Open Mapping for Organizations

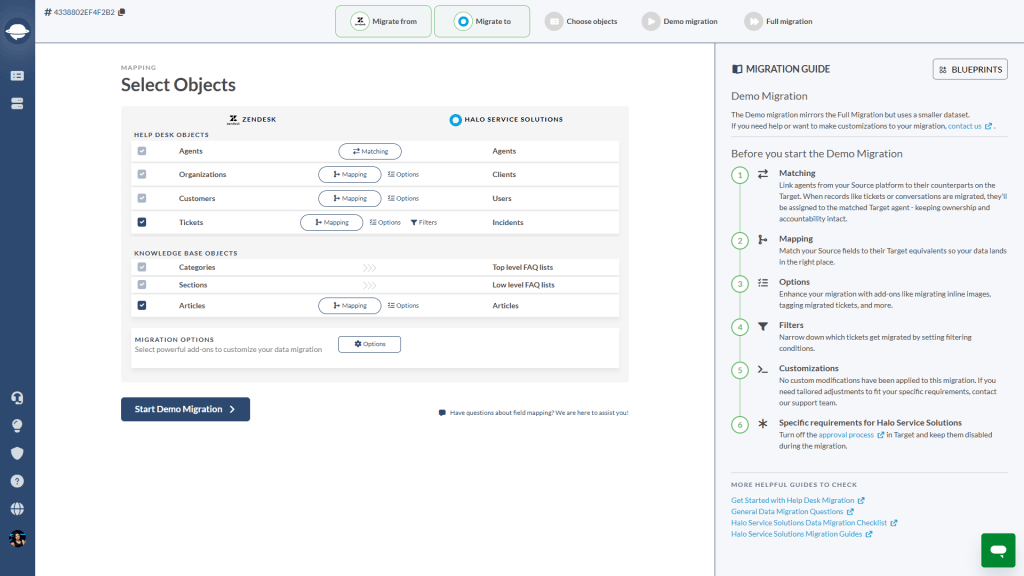point(349,174)
